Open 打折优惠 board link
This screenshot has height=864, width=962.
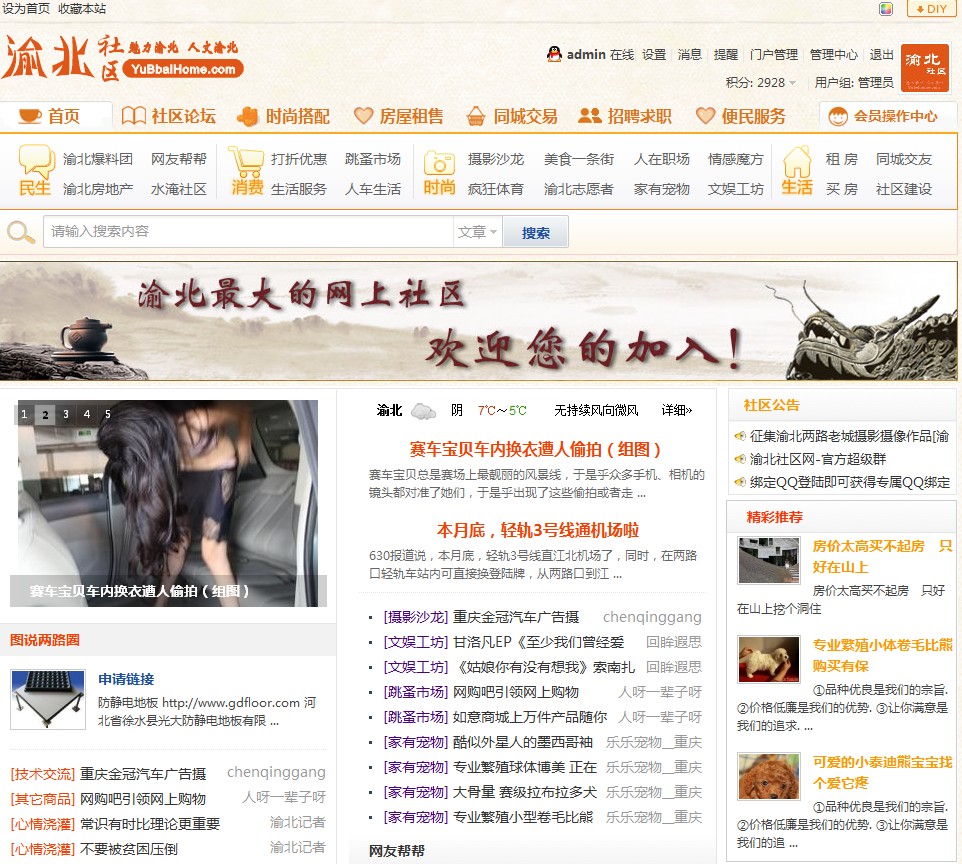click(x=299, y=160)
